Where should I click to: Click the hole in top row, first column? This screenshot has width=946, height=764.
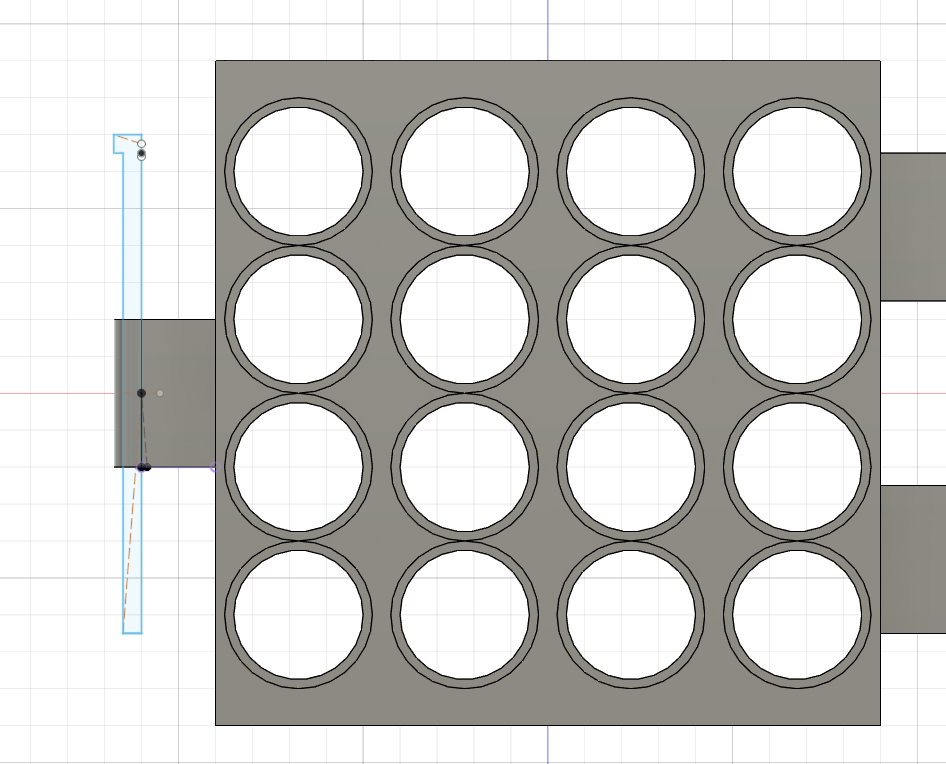pyautogui.click(x=299, y=171)
